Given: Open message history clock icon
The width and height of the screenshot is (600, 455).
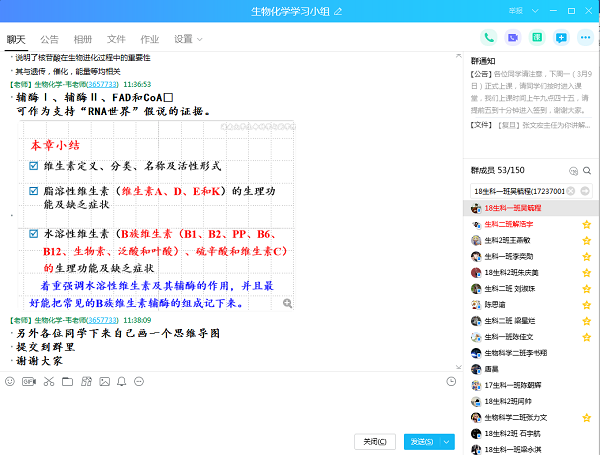Looking at the screenshot, I should coord(451,381).
